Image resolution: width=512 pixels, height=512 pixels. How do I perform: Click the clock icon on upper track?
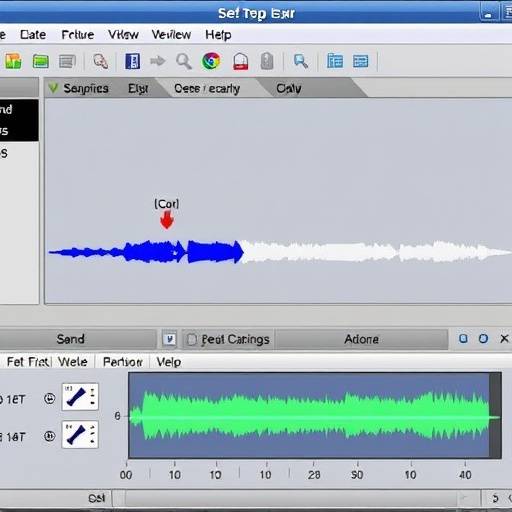[x=50, y=399]
